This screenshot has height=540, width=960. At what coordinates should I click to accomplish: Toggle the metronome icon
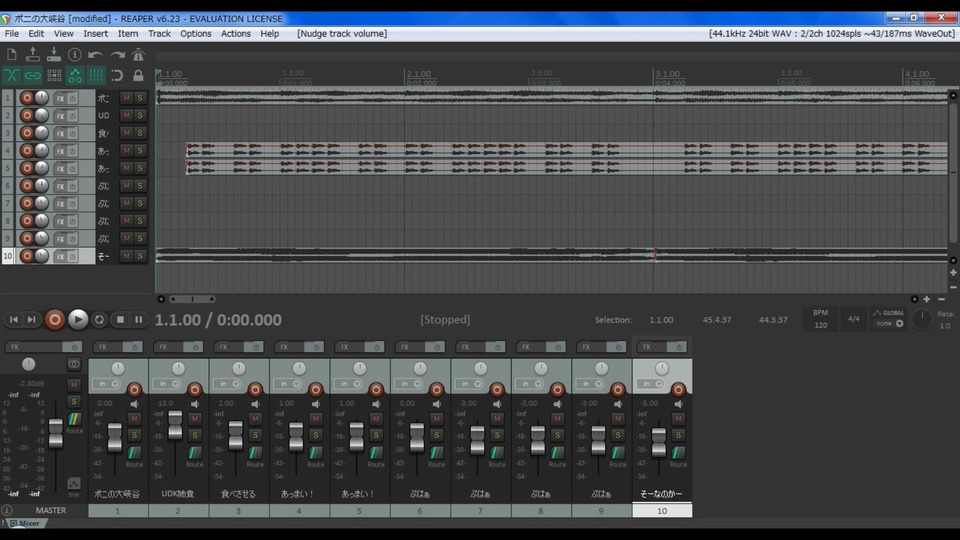pyautogui.click(x=138, y=54)
